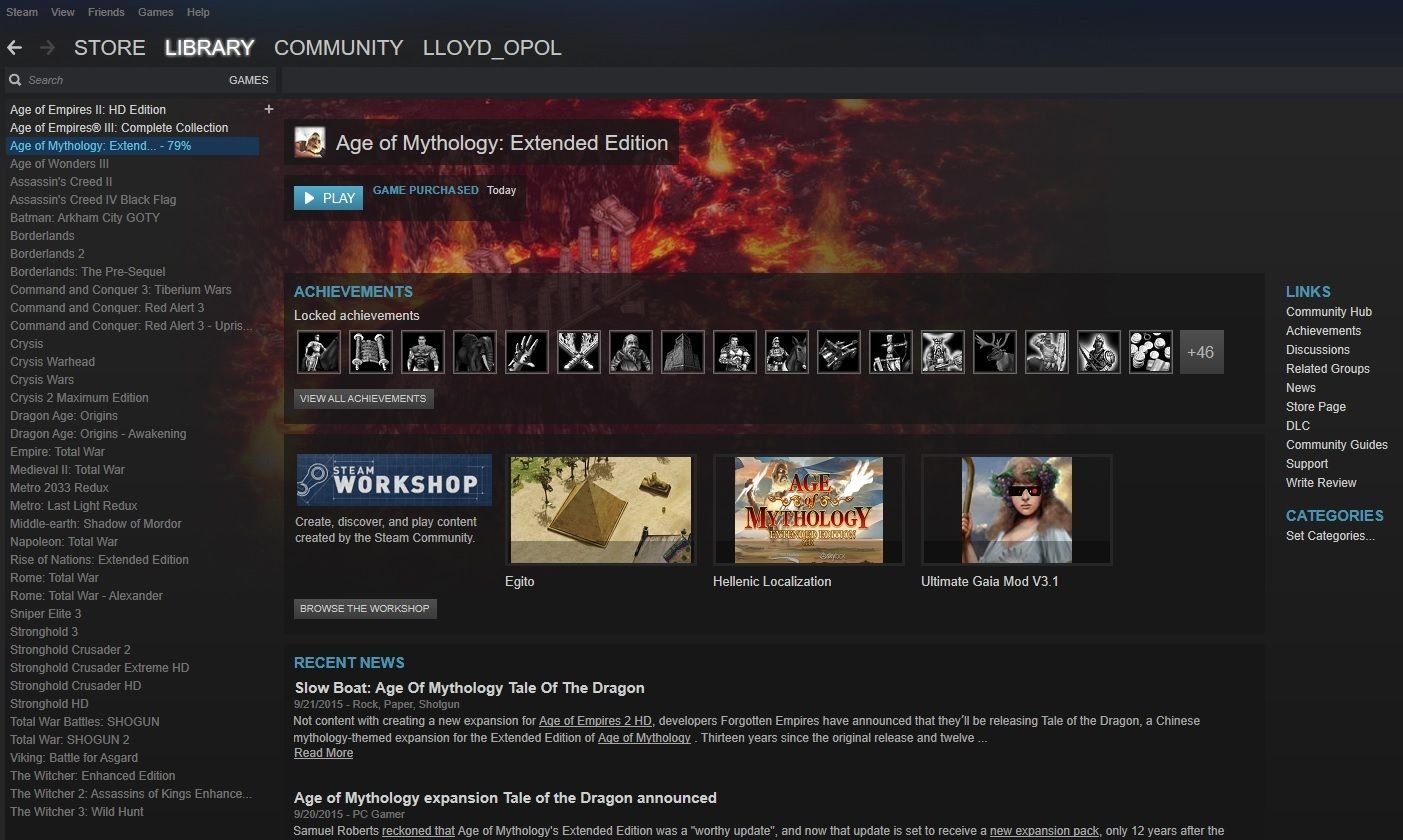The image size is (1403, 840).
Task: Click the magnifier icon in the search box
Action: pyautogui.click(x=15, y=80)
